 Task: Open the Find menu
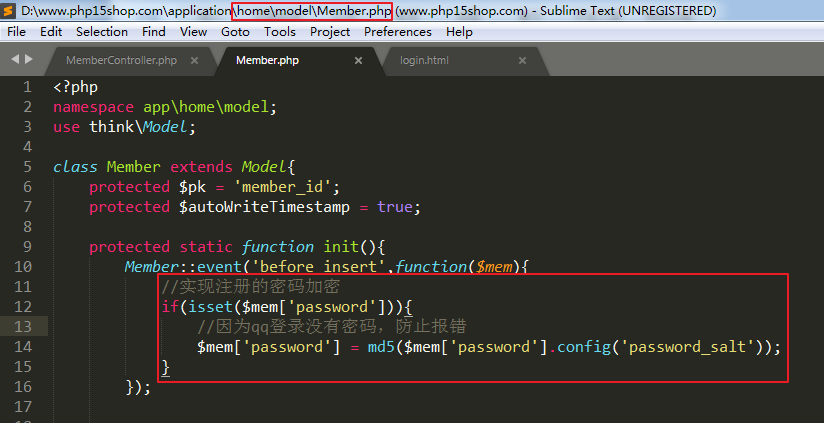pos(154,32)
